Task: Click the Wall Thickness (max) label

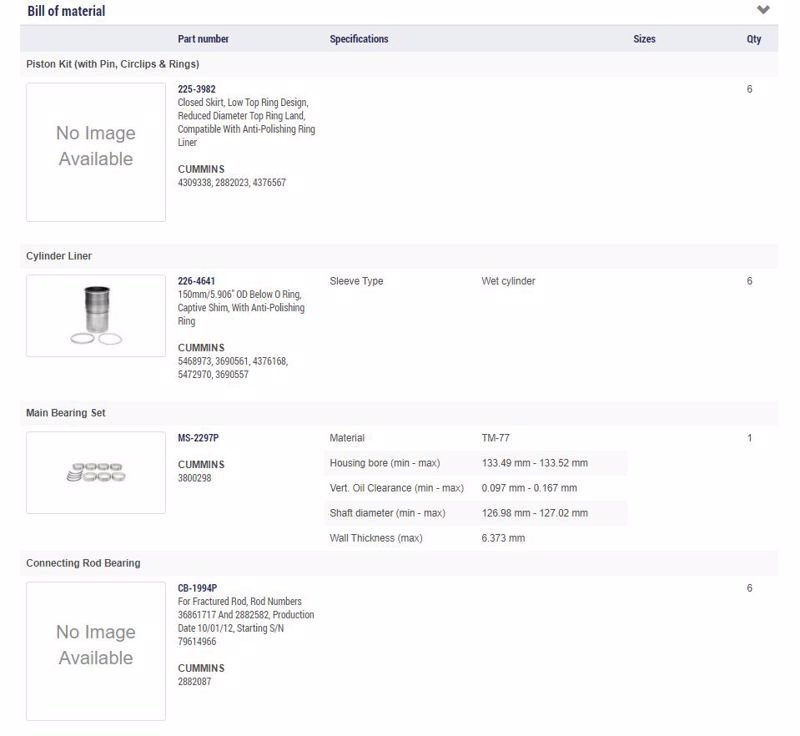Action: tap(376, 538)
